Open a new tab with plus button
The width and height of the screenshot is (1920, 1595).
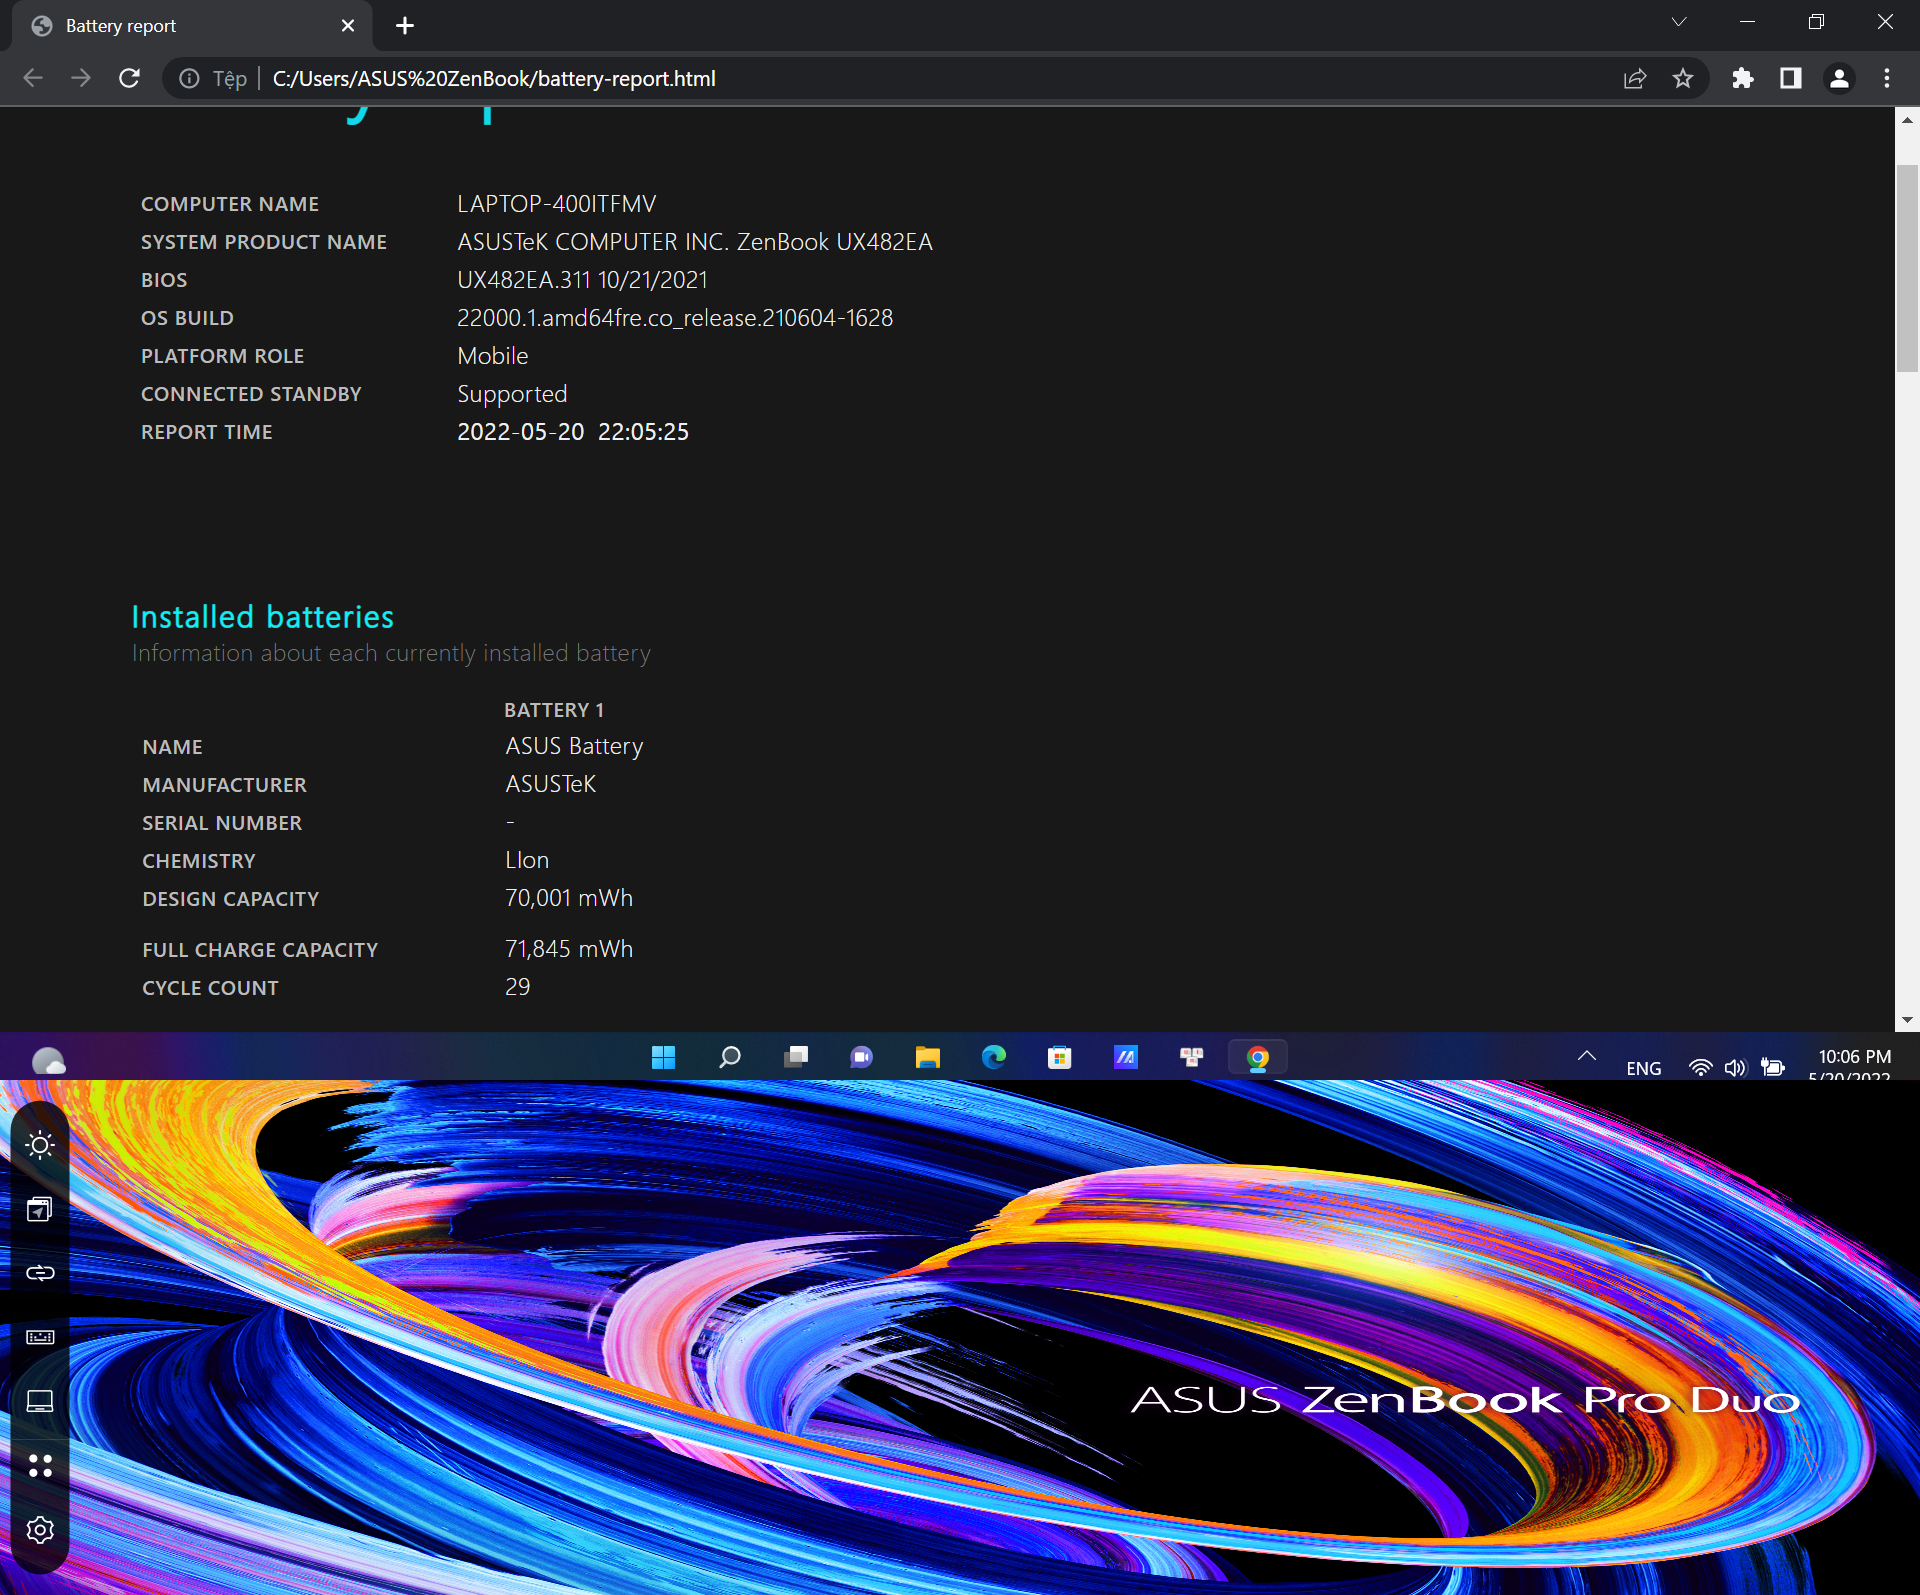tap(405, 26)
